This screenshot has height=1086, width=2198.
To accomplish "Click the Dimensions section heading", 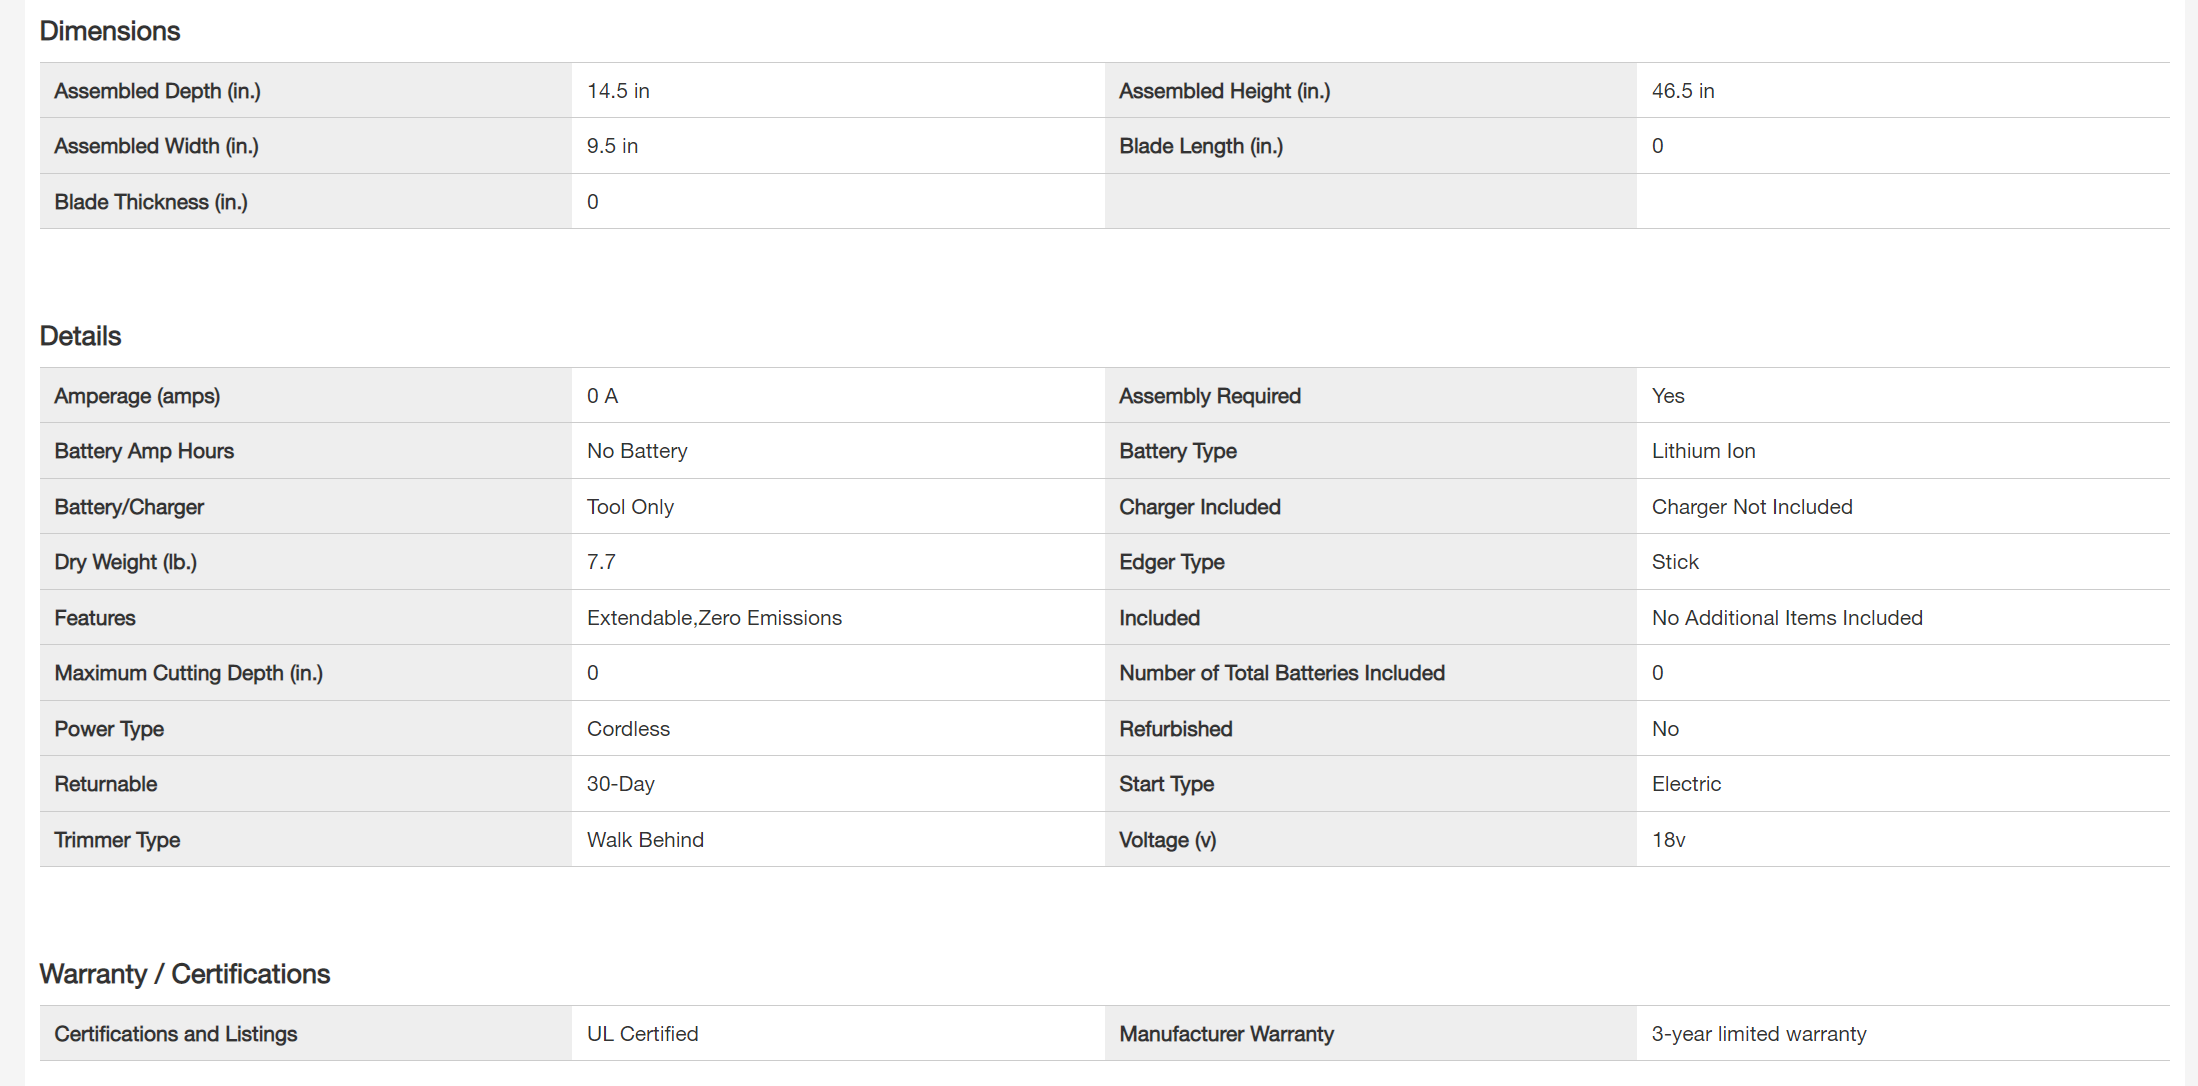I will 110,31.
